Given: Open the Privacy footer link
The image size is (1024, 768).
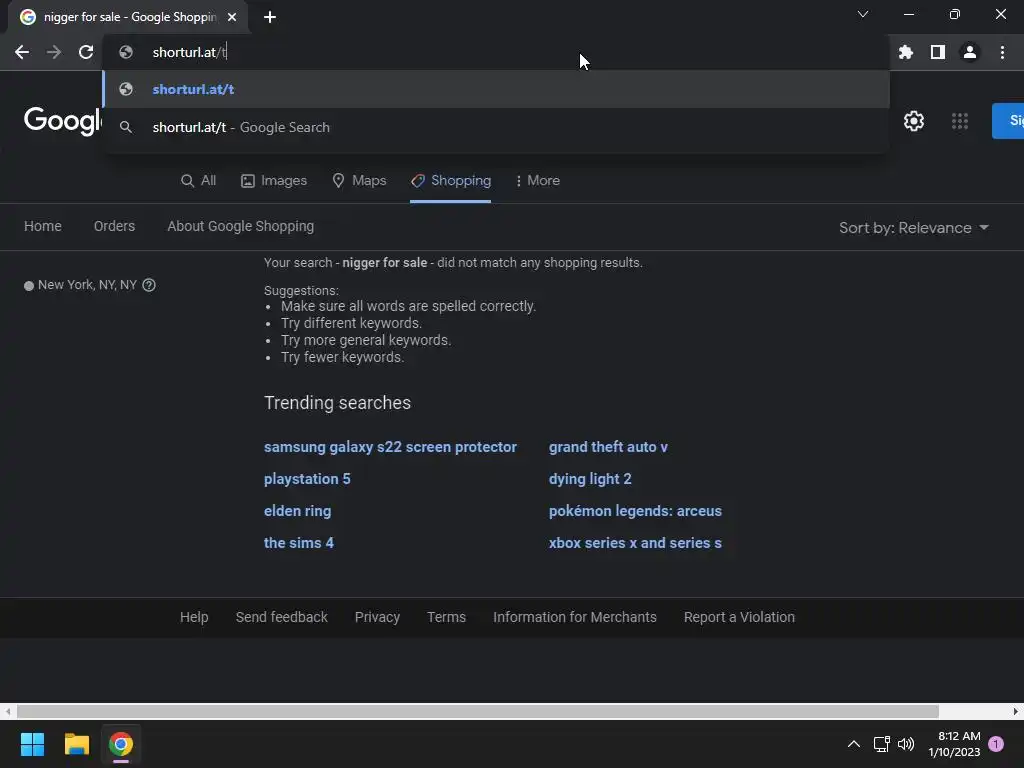Looking at the screenshot, I should point(377,617).
